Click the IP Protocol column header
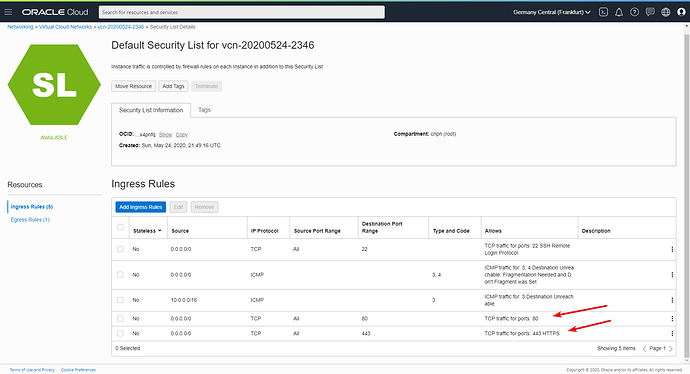The width and height of the screenshot is (690, 374). coord(264,231)
